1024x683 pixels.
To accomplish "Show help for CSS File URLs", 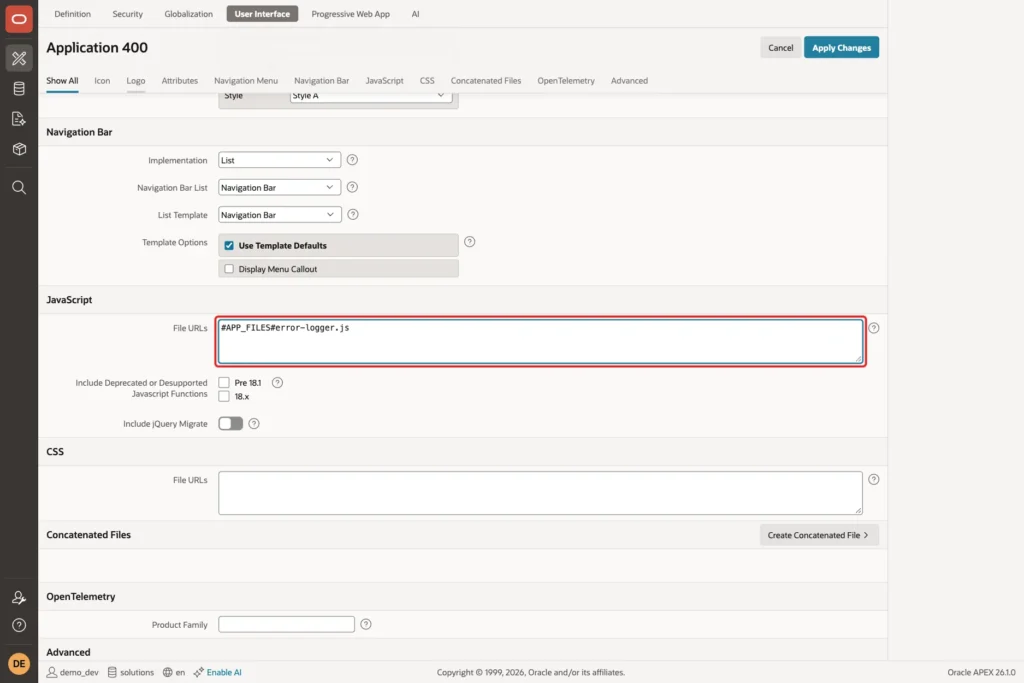I will (874, 480).
